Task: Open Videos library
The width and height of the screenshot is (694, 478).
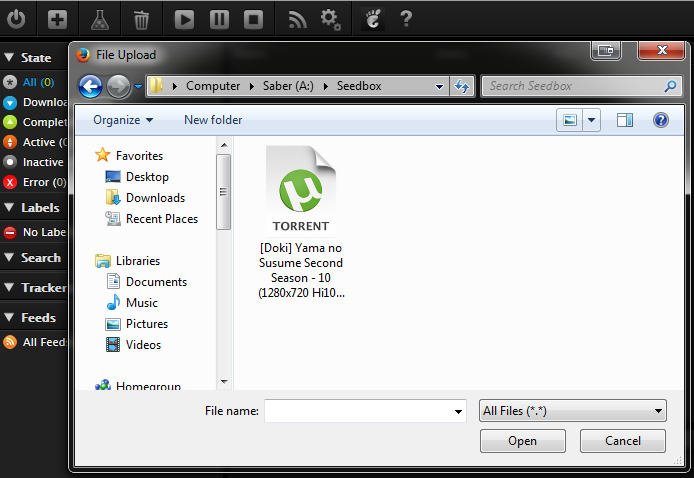Action: pyautogui.click(x=133, y=345)
